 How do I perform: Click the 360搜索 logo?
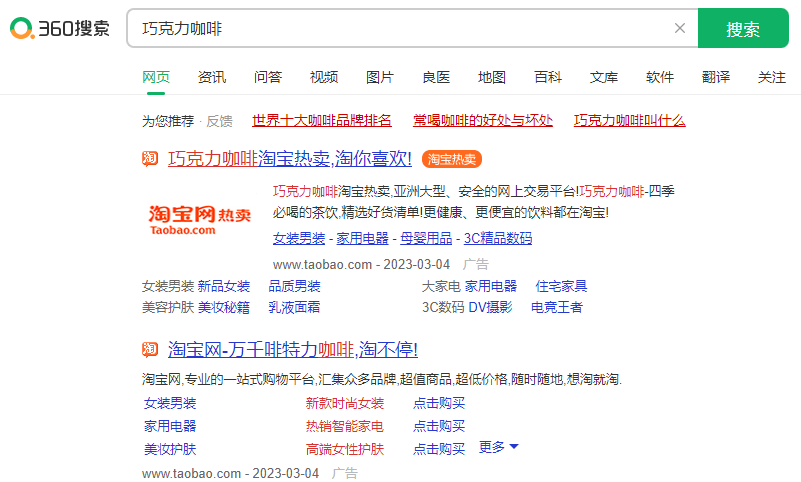tap(60, 28)
